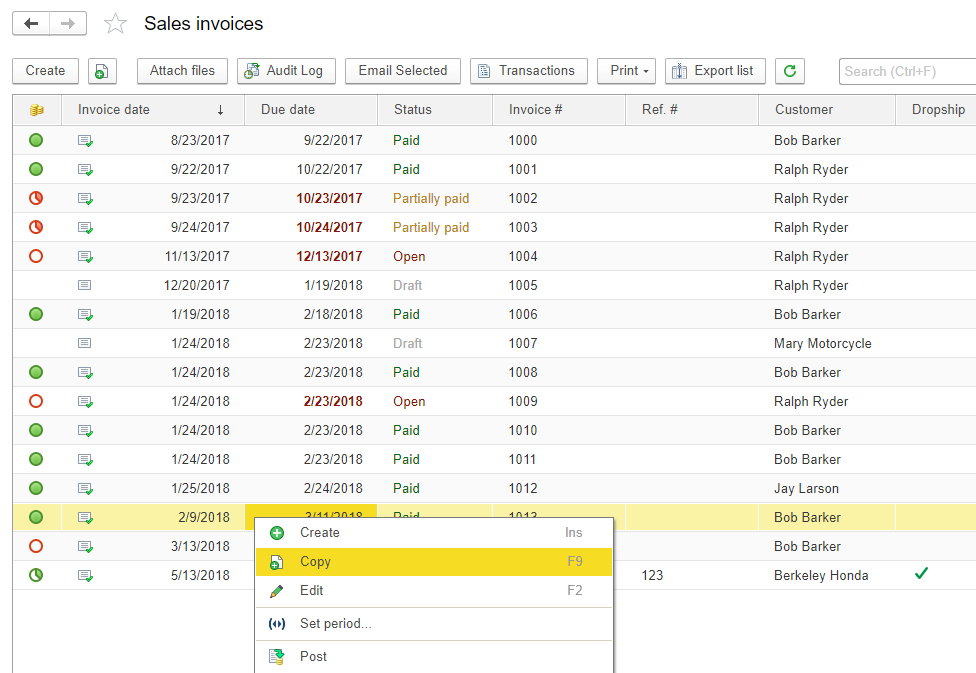Image resolution: width=976 pixels, height=673 pixels.
Task: Go back using the left arrow button
Action: 31,24
